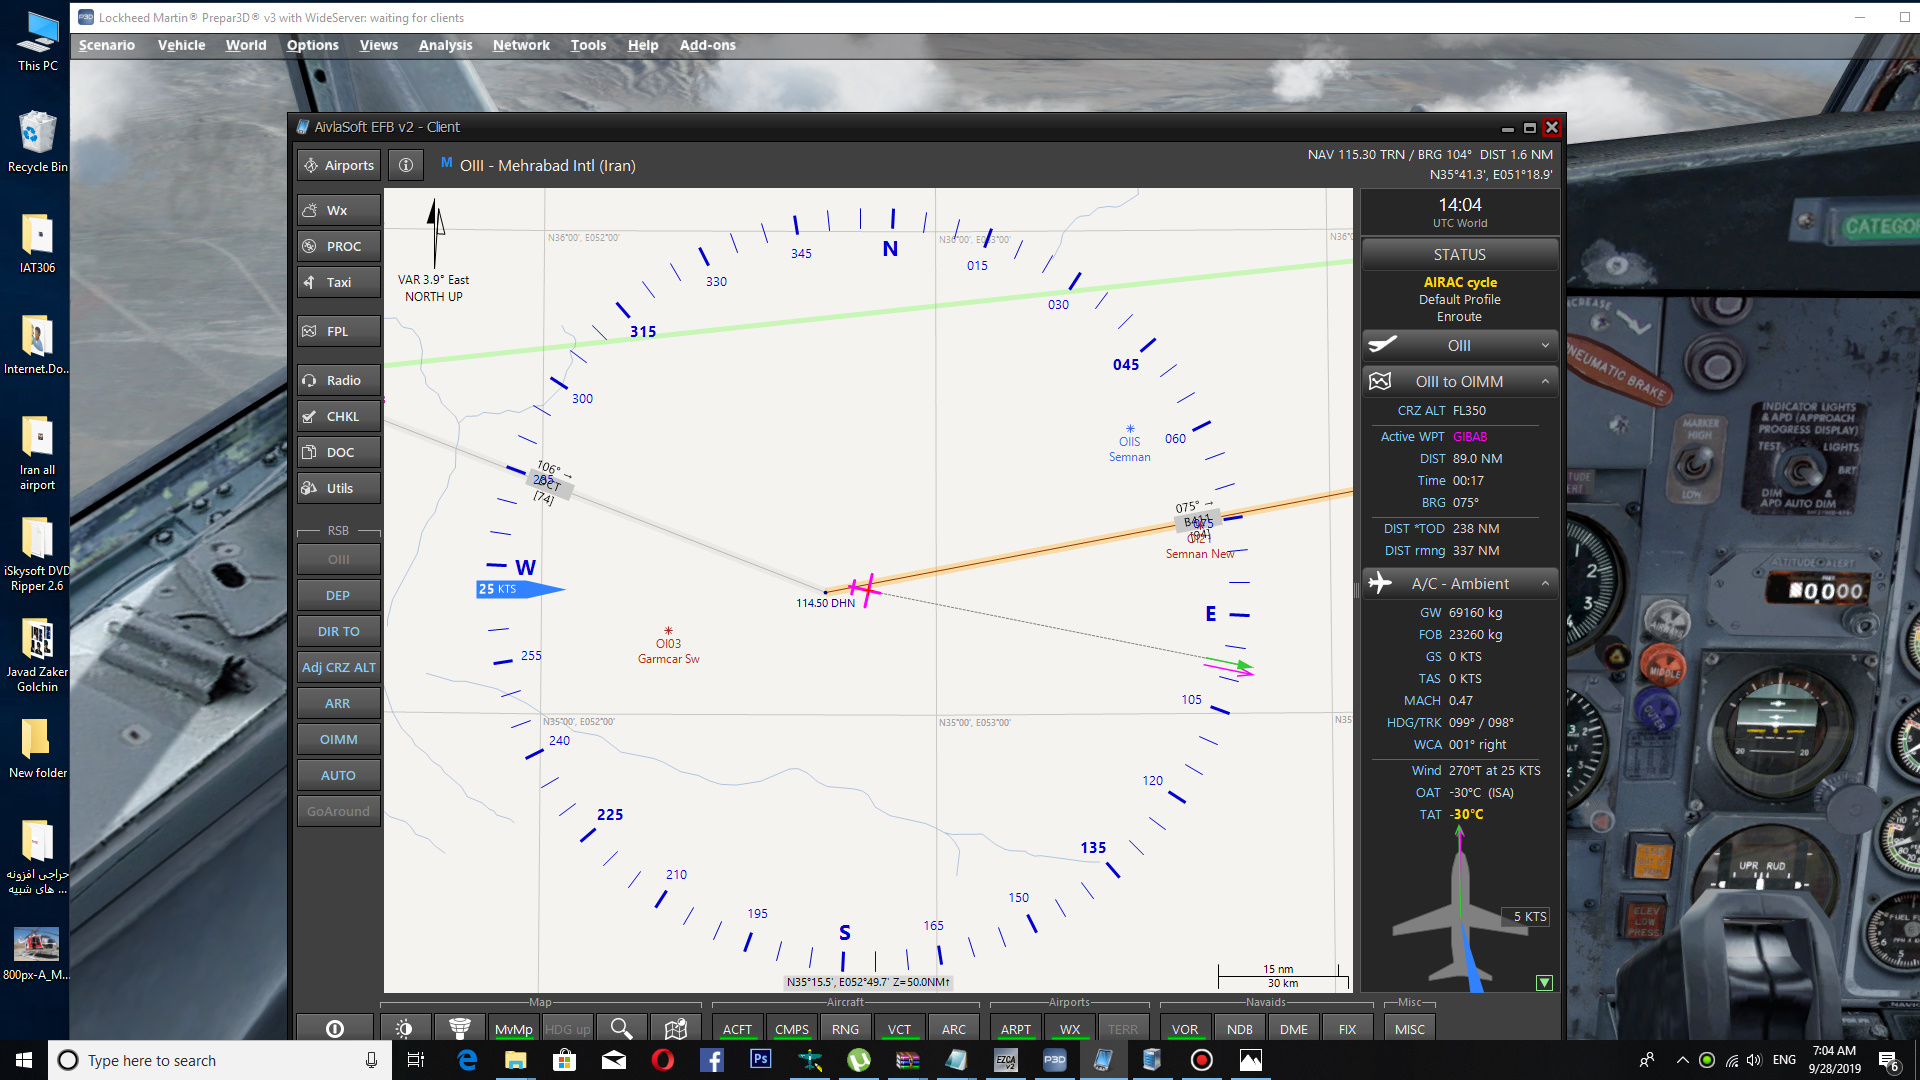1920x1080 pixels.
Task: Toggle WX airport weather layer
Action: 1070,1028
